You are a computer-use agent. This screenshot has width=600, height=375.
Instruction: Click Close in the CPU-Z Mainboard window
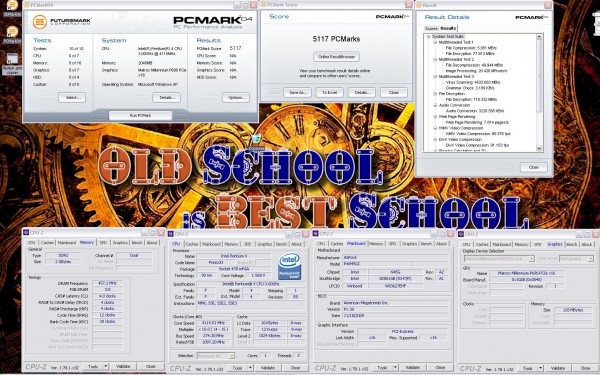[x=440, y=367]
